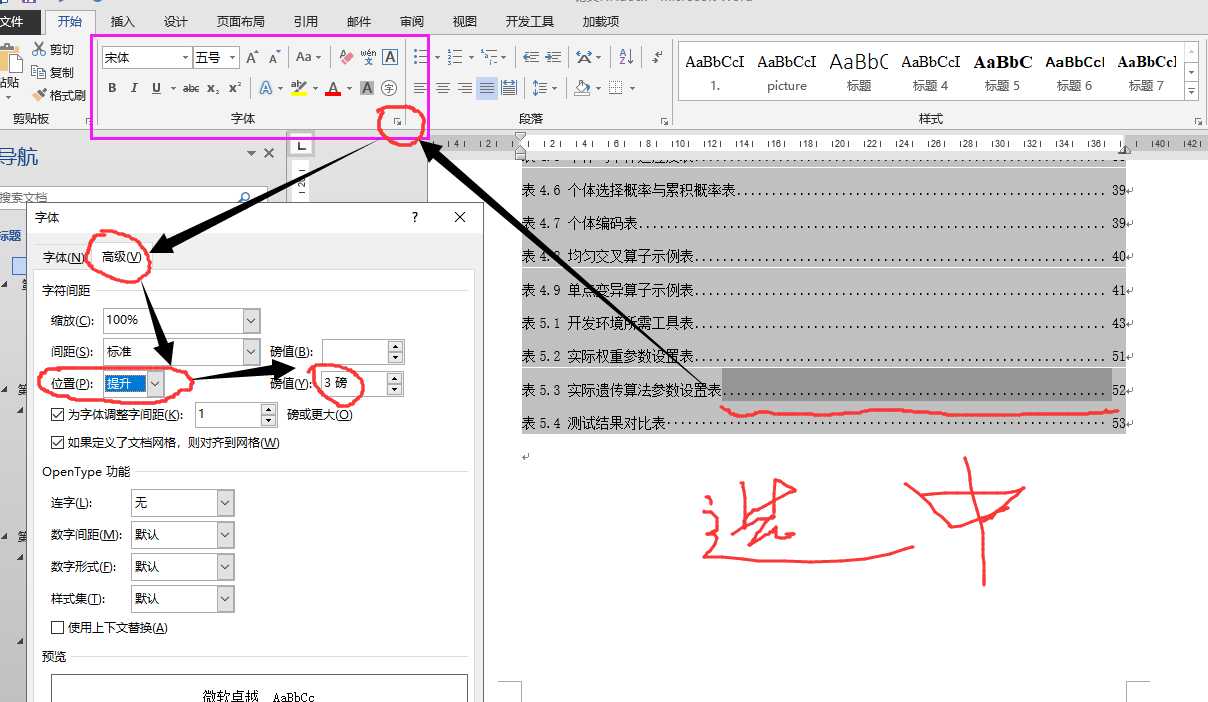Viewport: 1208px width, 702px height.
Task: Open the Number forms (数字形式) dropdown
Action: tap(226, 567)
